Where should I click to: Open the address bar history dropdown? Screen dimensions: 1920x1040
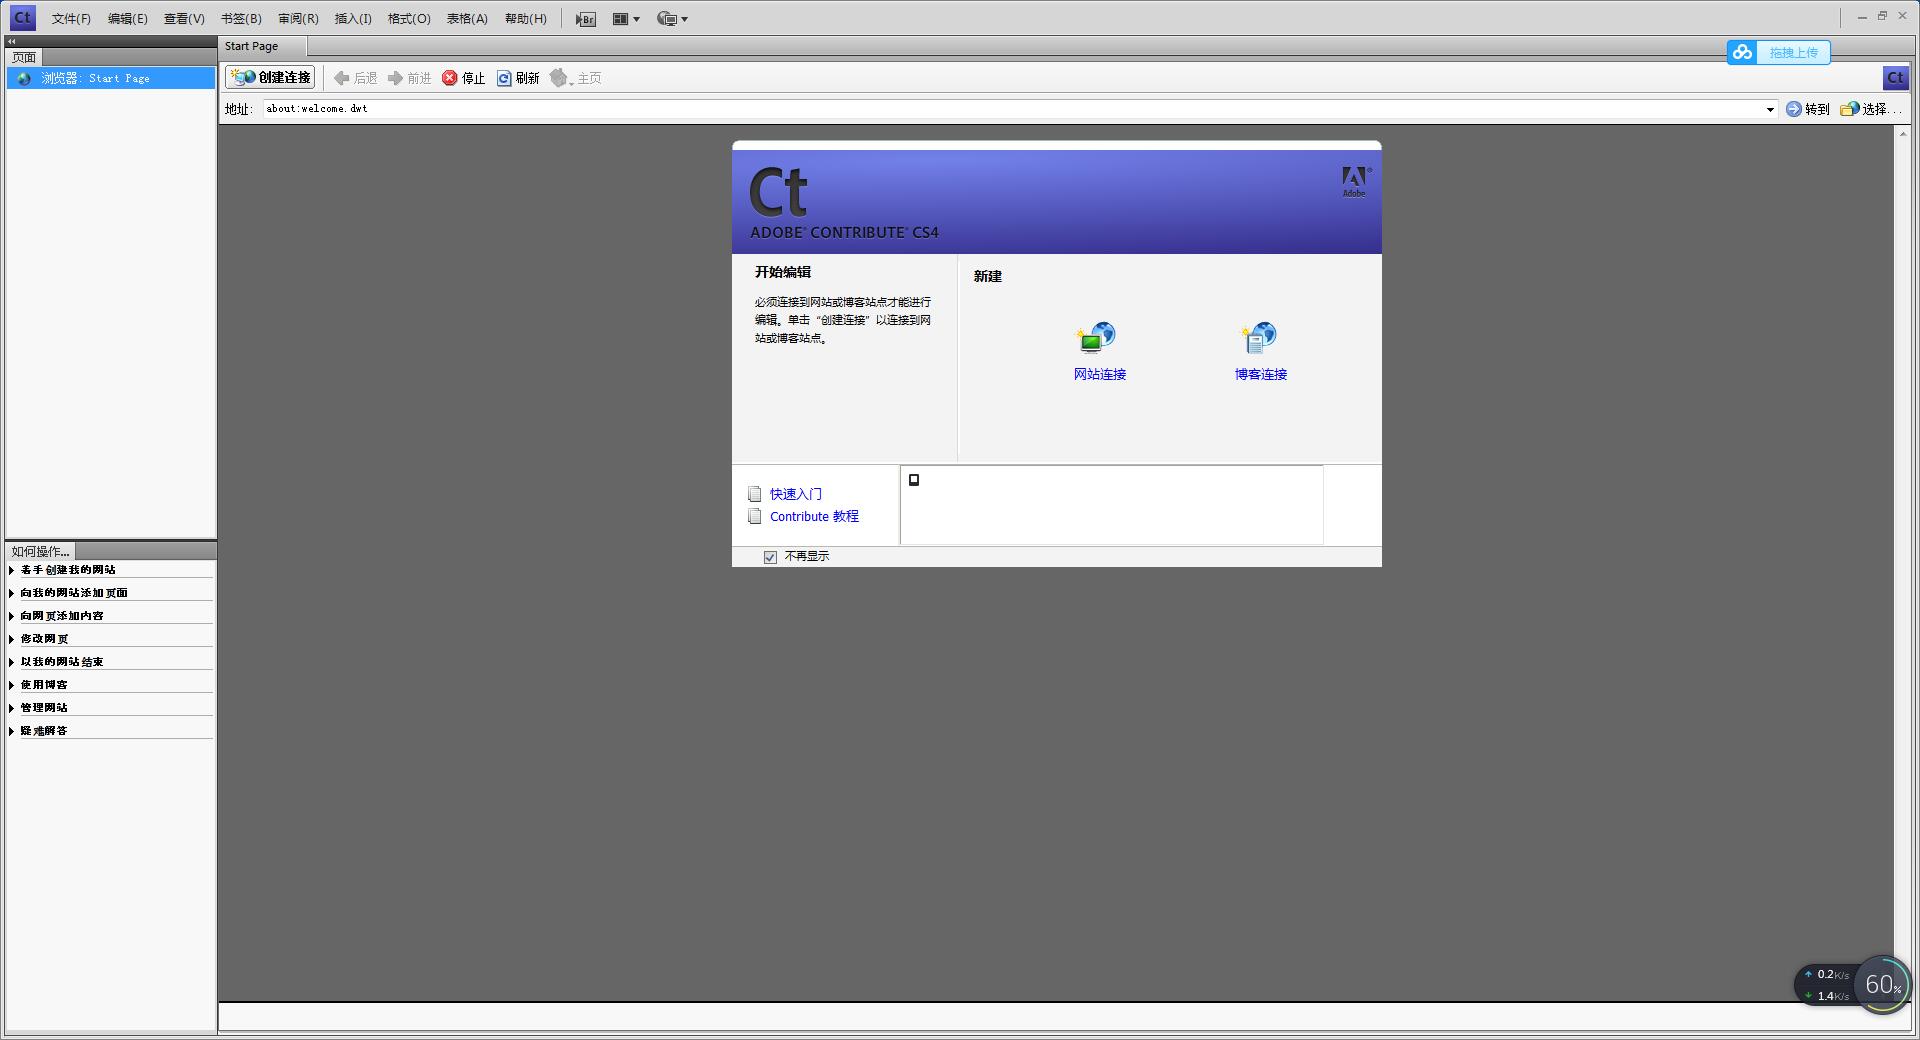click(x=1770, y=109)
